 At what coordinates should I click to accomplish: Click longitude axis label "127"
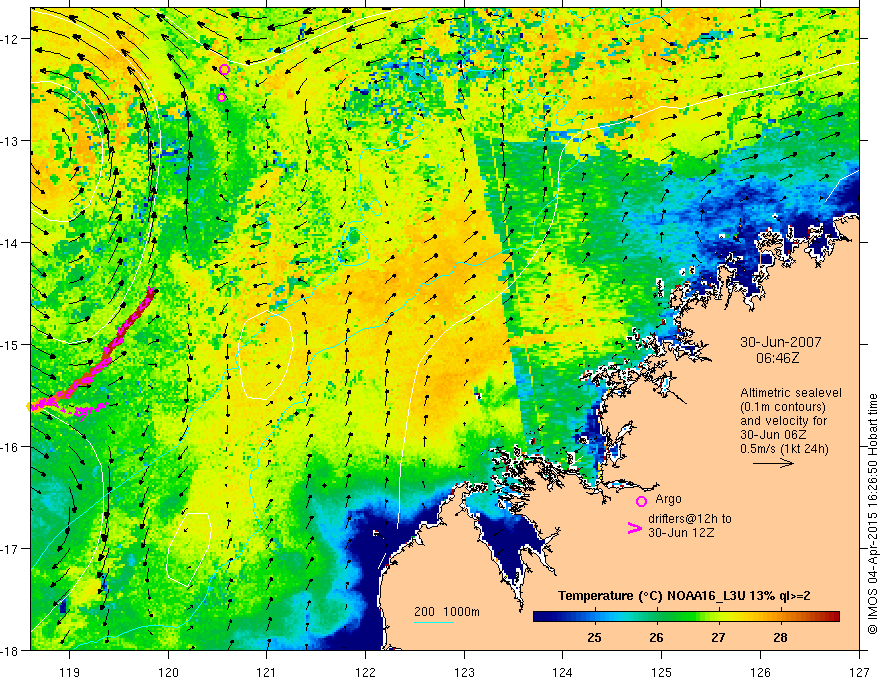(859, 672)
